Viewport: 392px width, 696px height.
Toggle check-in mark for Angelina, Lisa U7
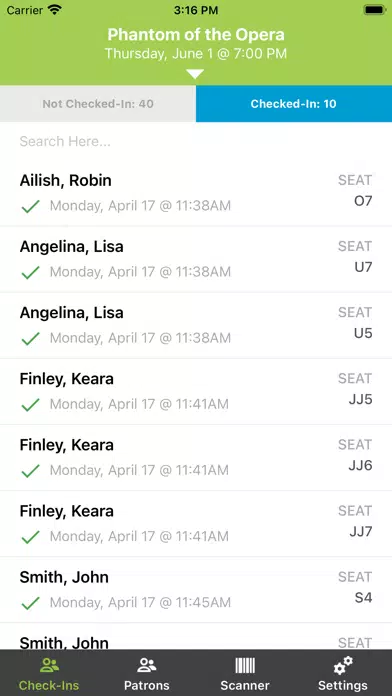coord(31,272)
